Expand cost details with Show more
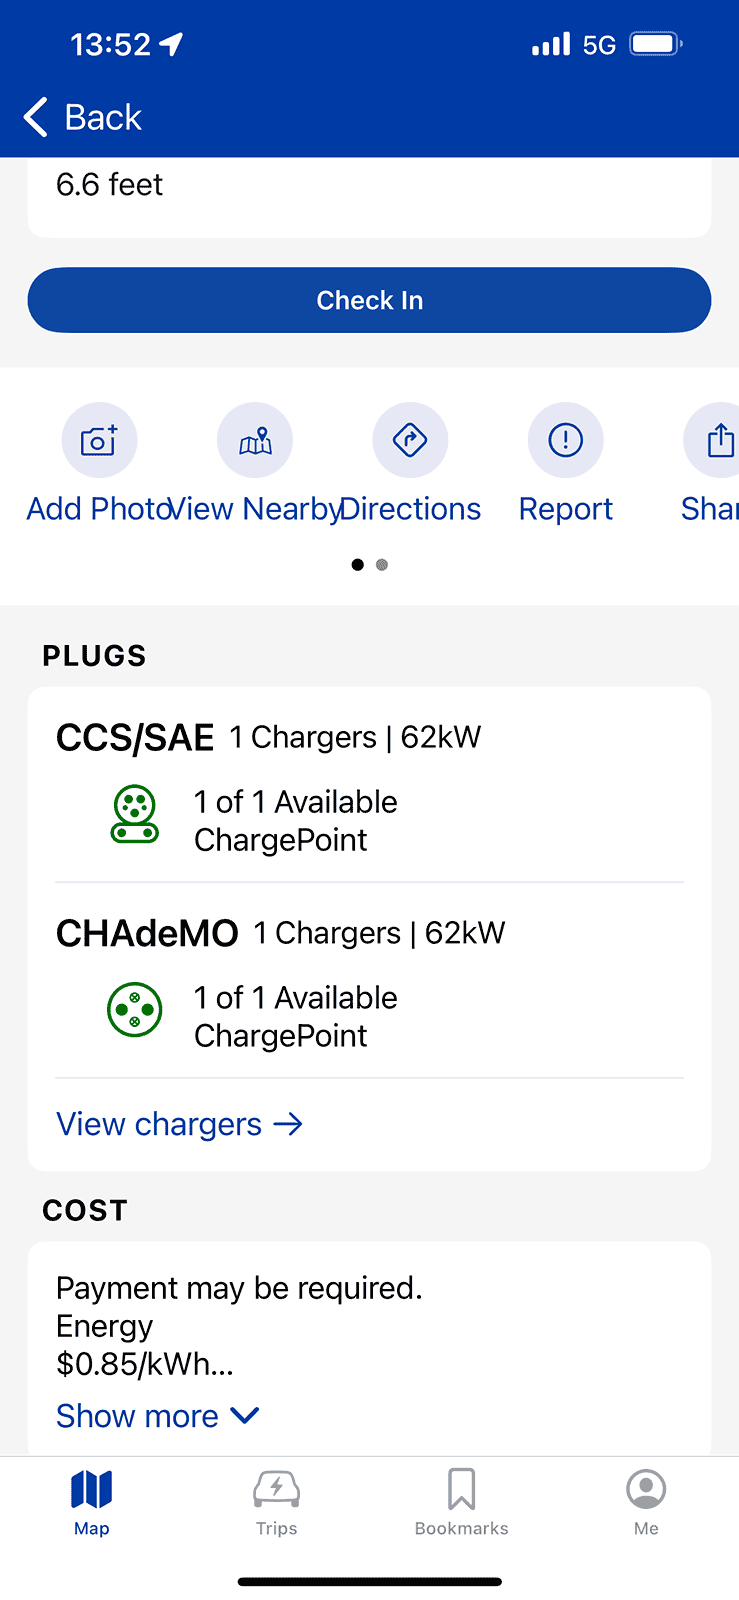Viewport: 739px width, 1600px height. tap(158, 1416)
